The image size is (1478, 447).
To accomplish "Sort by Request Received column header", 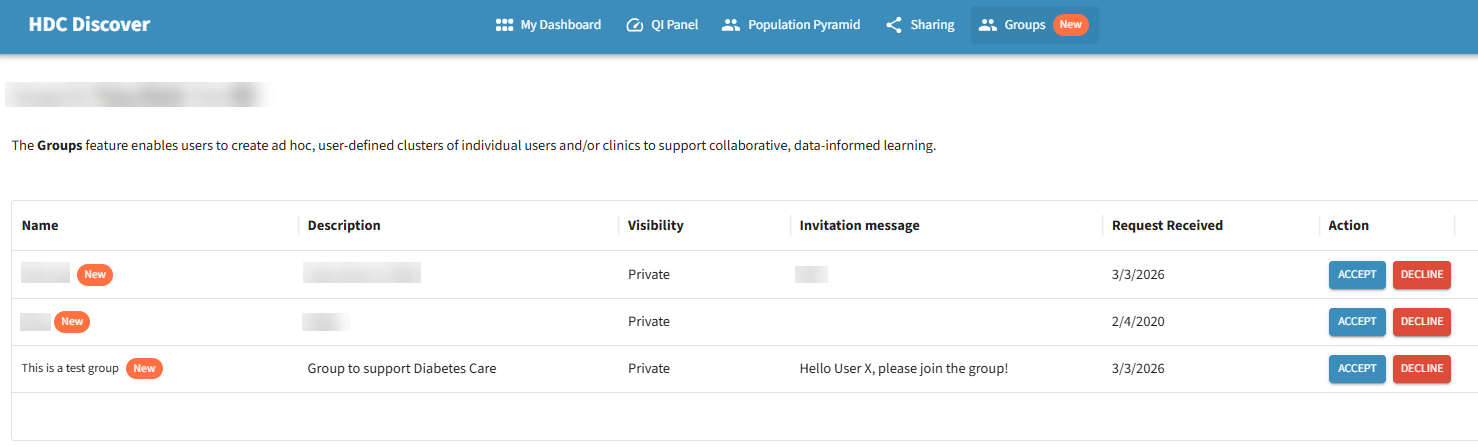I will [x=1167, y=225].
